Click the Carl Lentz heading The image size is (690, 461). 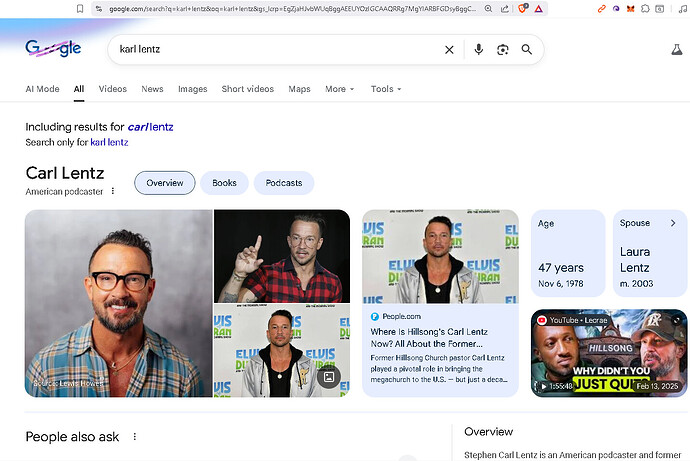[65, 173]
